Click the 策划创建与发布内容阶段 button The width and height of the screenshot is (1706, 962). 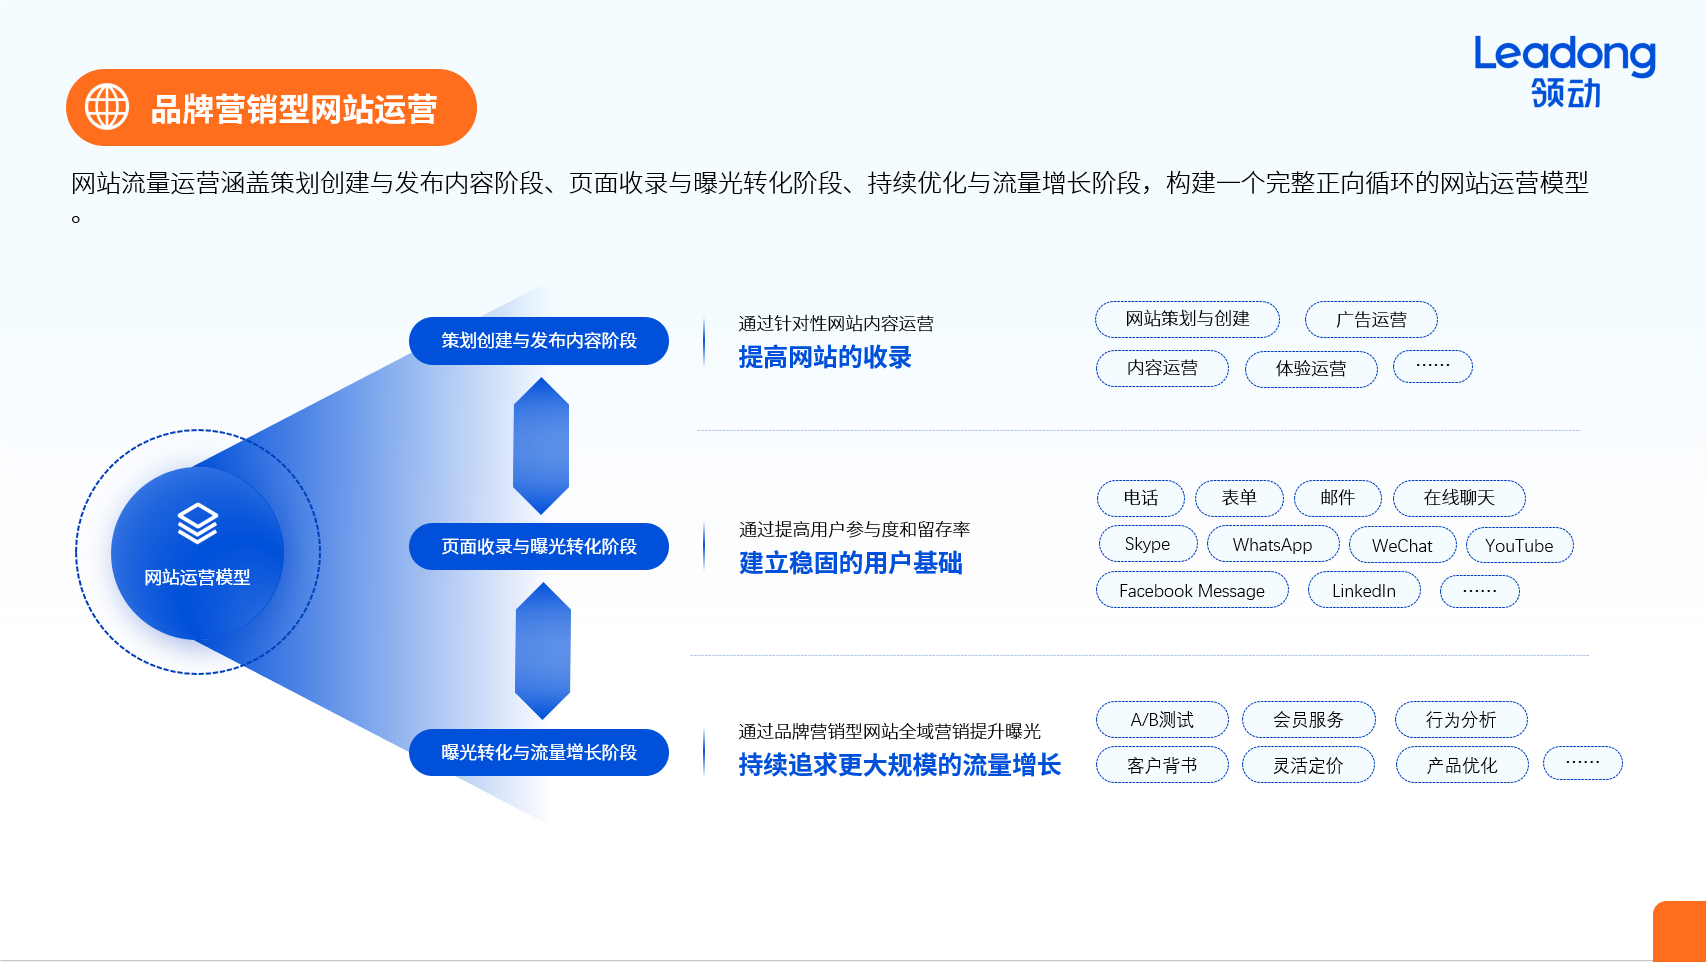538,340
